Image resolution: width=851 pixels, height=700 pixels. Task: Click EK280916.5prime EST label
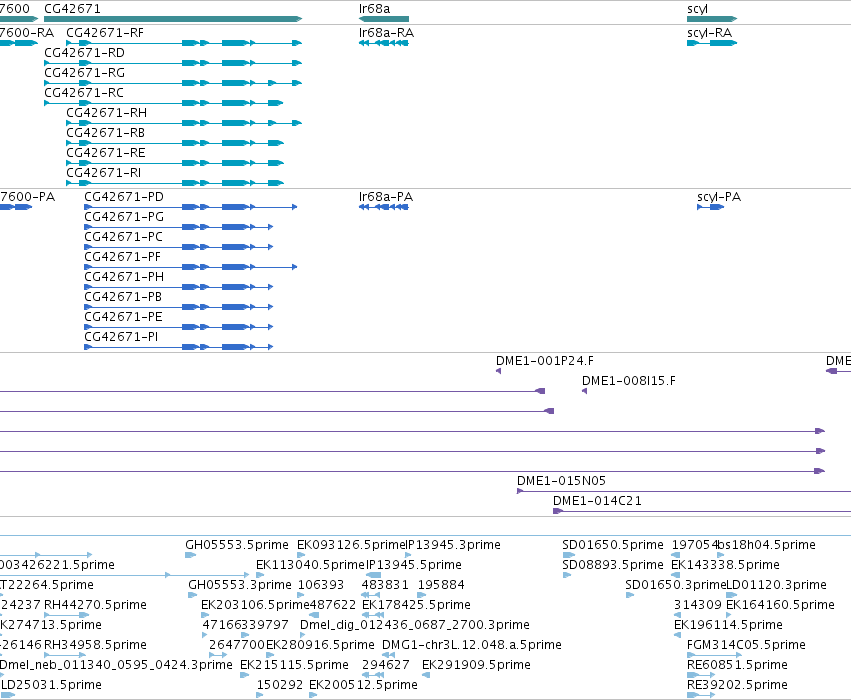pyautogui.click(x=320, y=645)
